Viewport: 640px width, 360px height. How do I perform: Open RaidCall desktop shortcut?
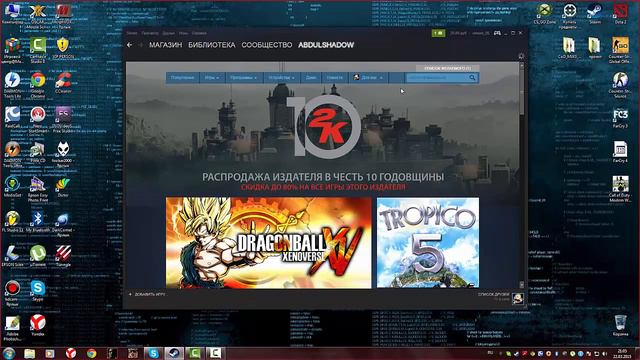(12, 118)
